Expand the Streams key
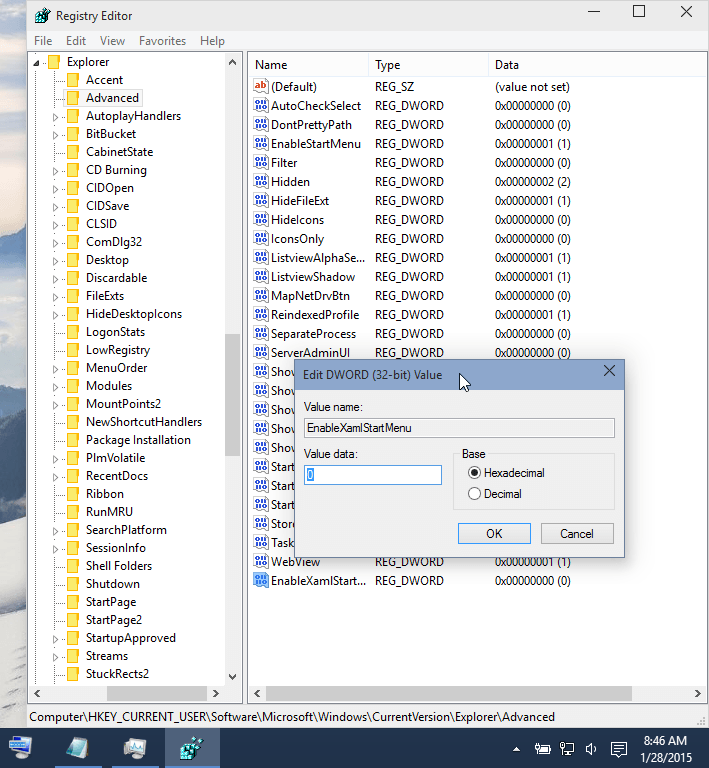 coord(55,657)
